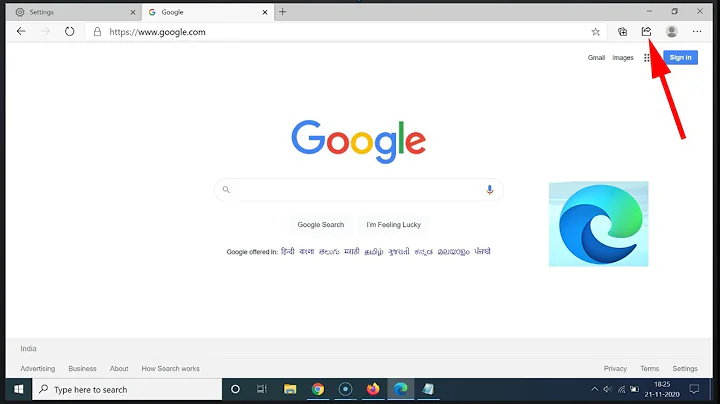Viewport: 720px width, 404px height.
Task: Open Cortana circle icon on taskbar
Action: [235, 389]
